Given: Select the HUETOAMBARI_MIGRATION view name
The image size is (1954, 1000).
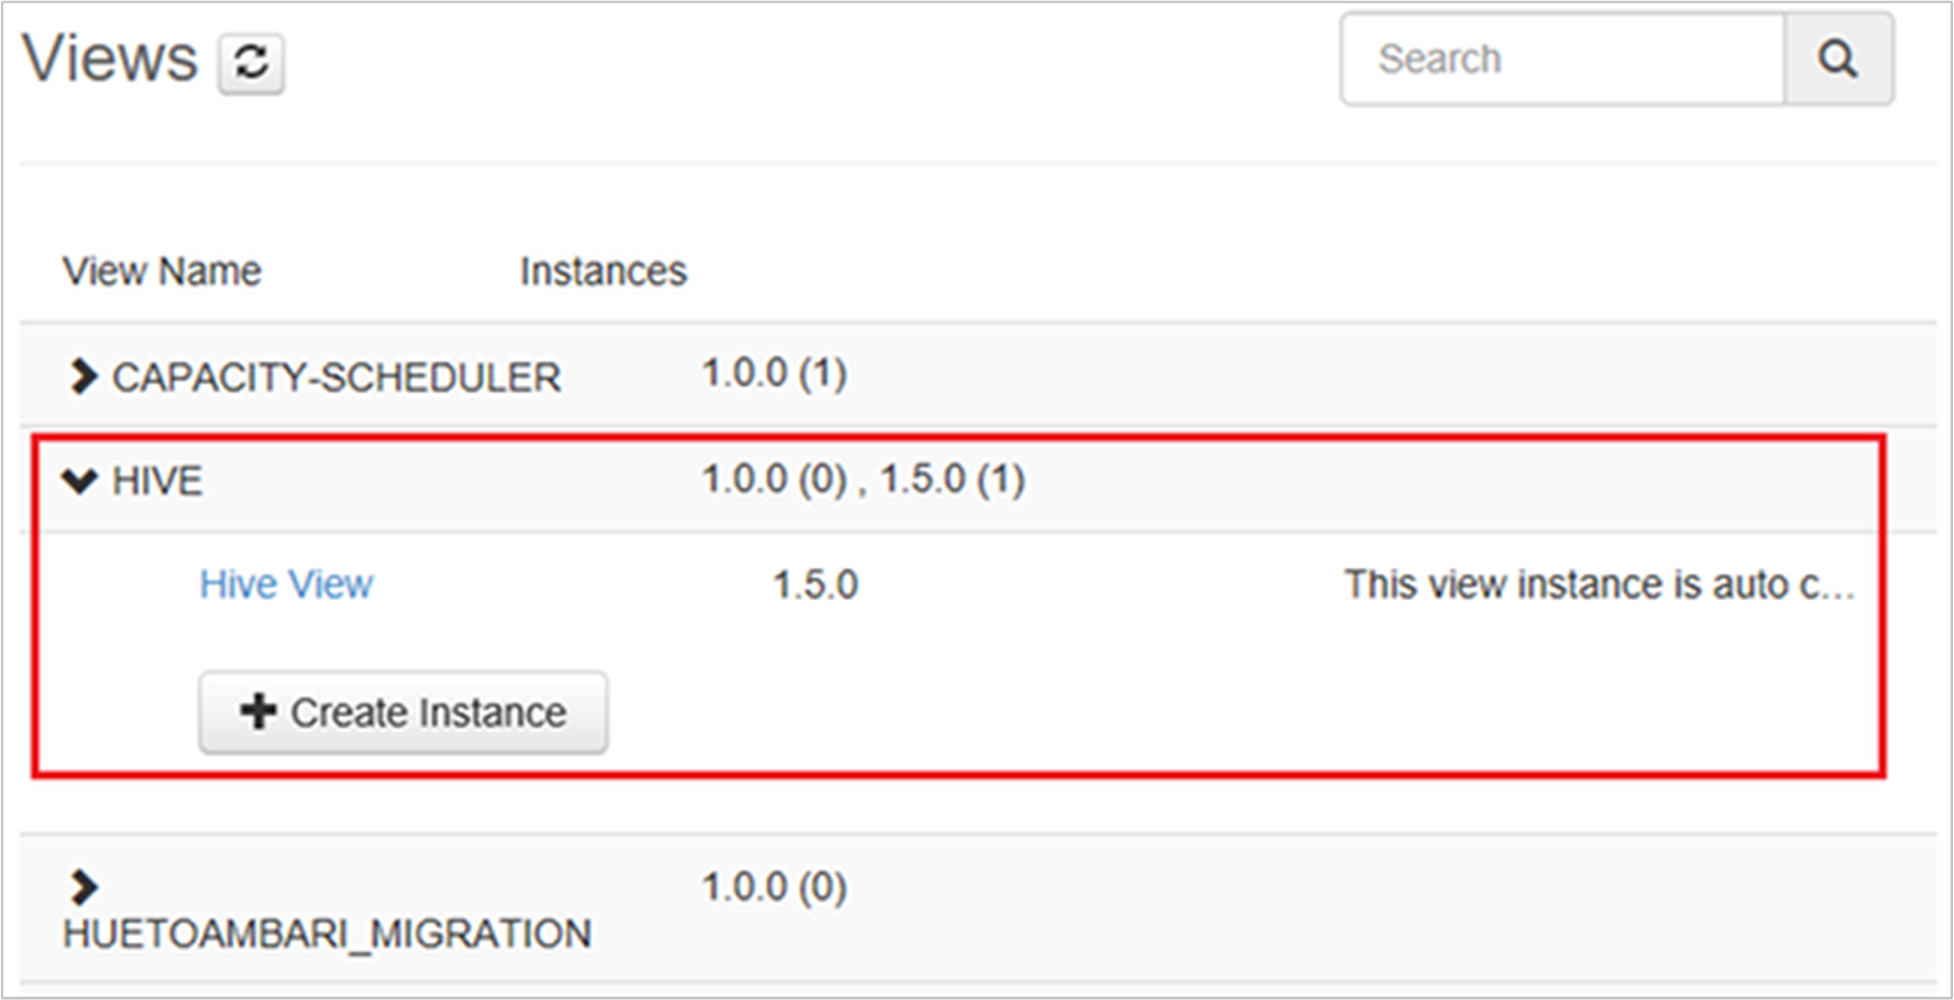Looking at the screenshot, I should point(327,934).
